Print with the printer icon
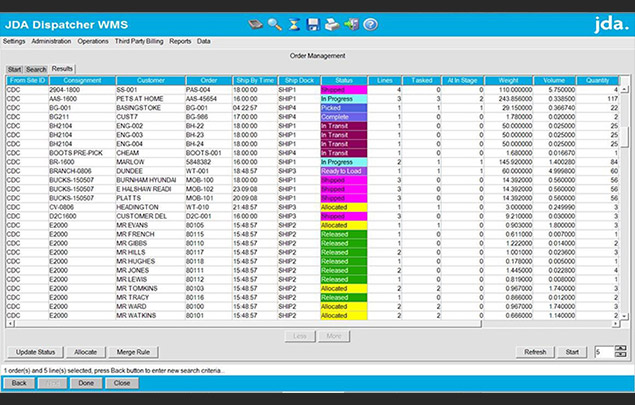The image size is (635, 405). (332, 25)
